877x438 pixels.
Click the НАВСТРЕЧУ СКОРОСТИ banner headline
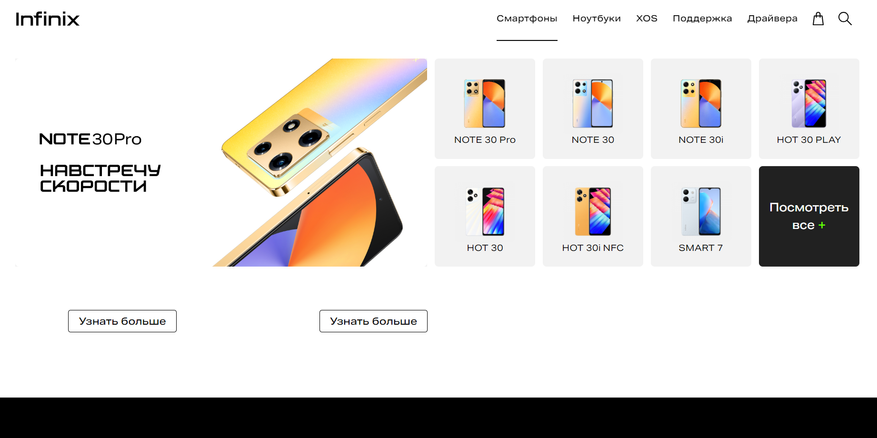point(100,178)
